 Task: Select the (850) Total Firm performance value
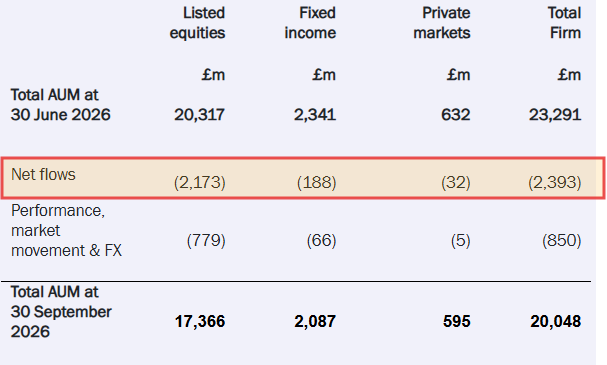pyautogui.click(x=562, y=240)
